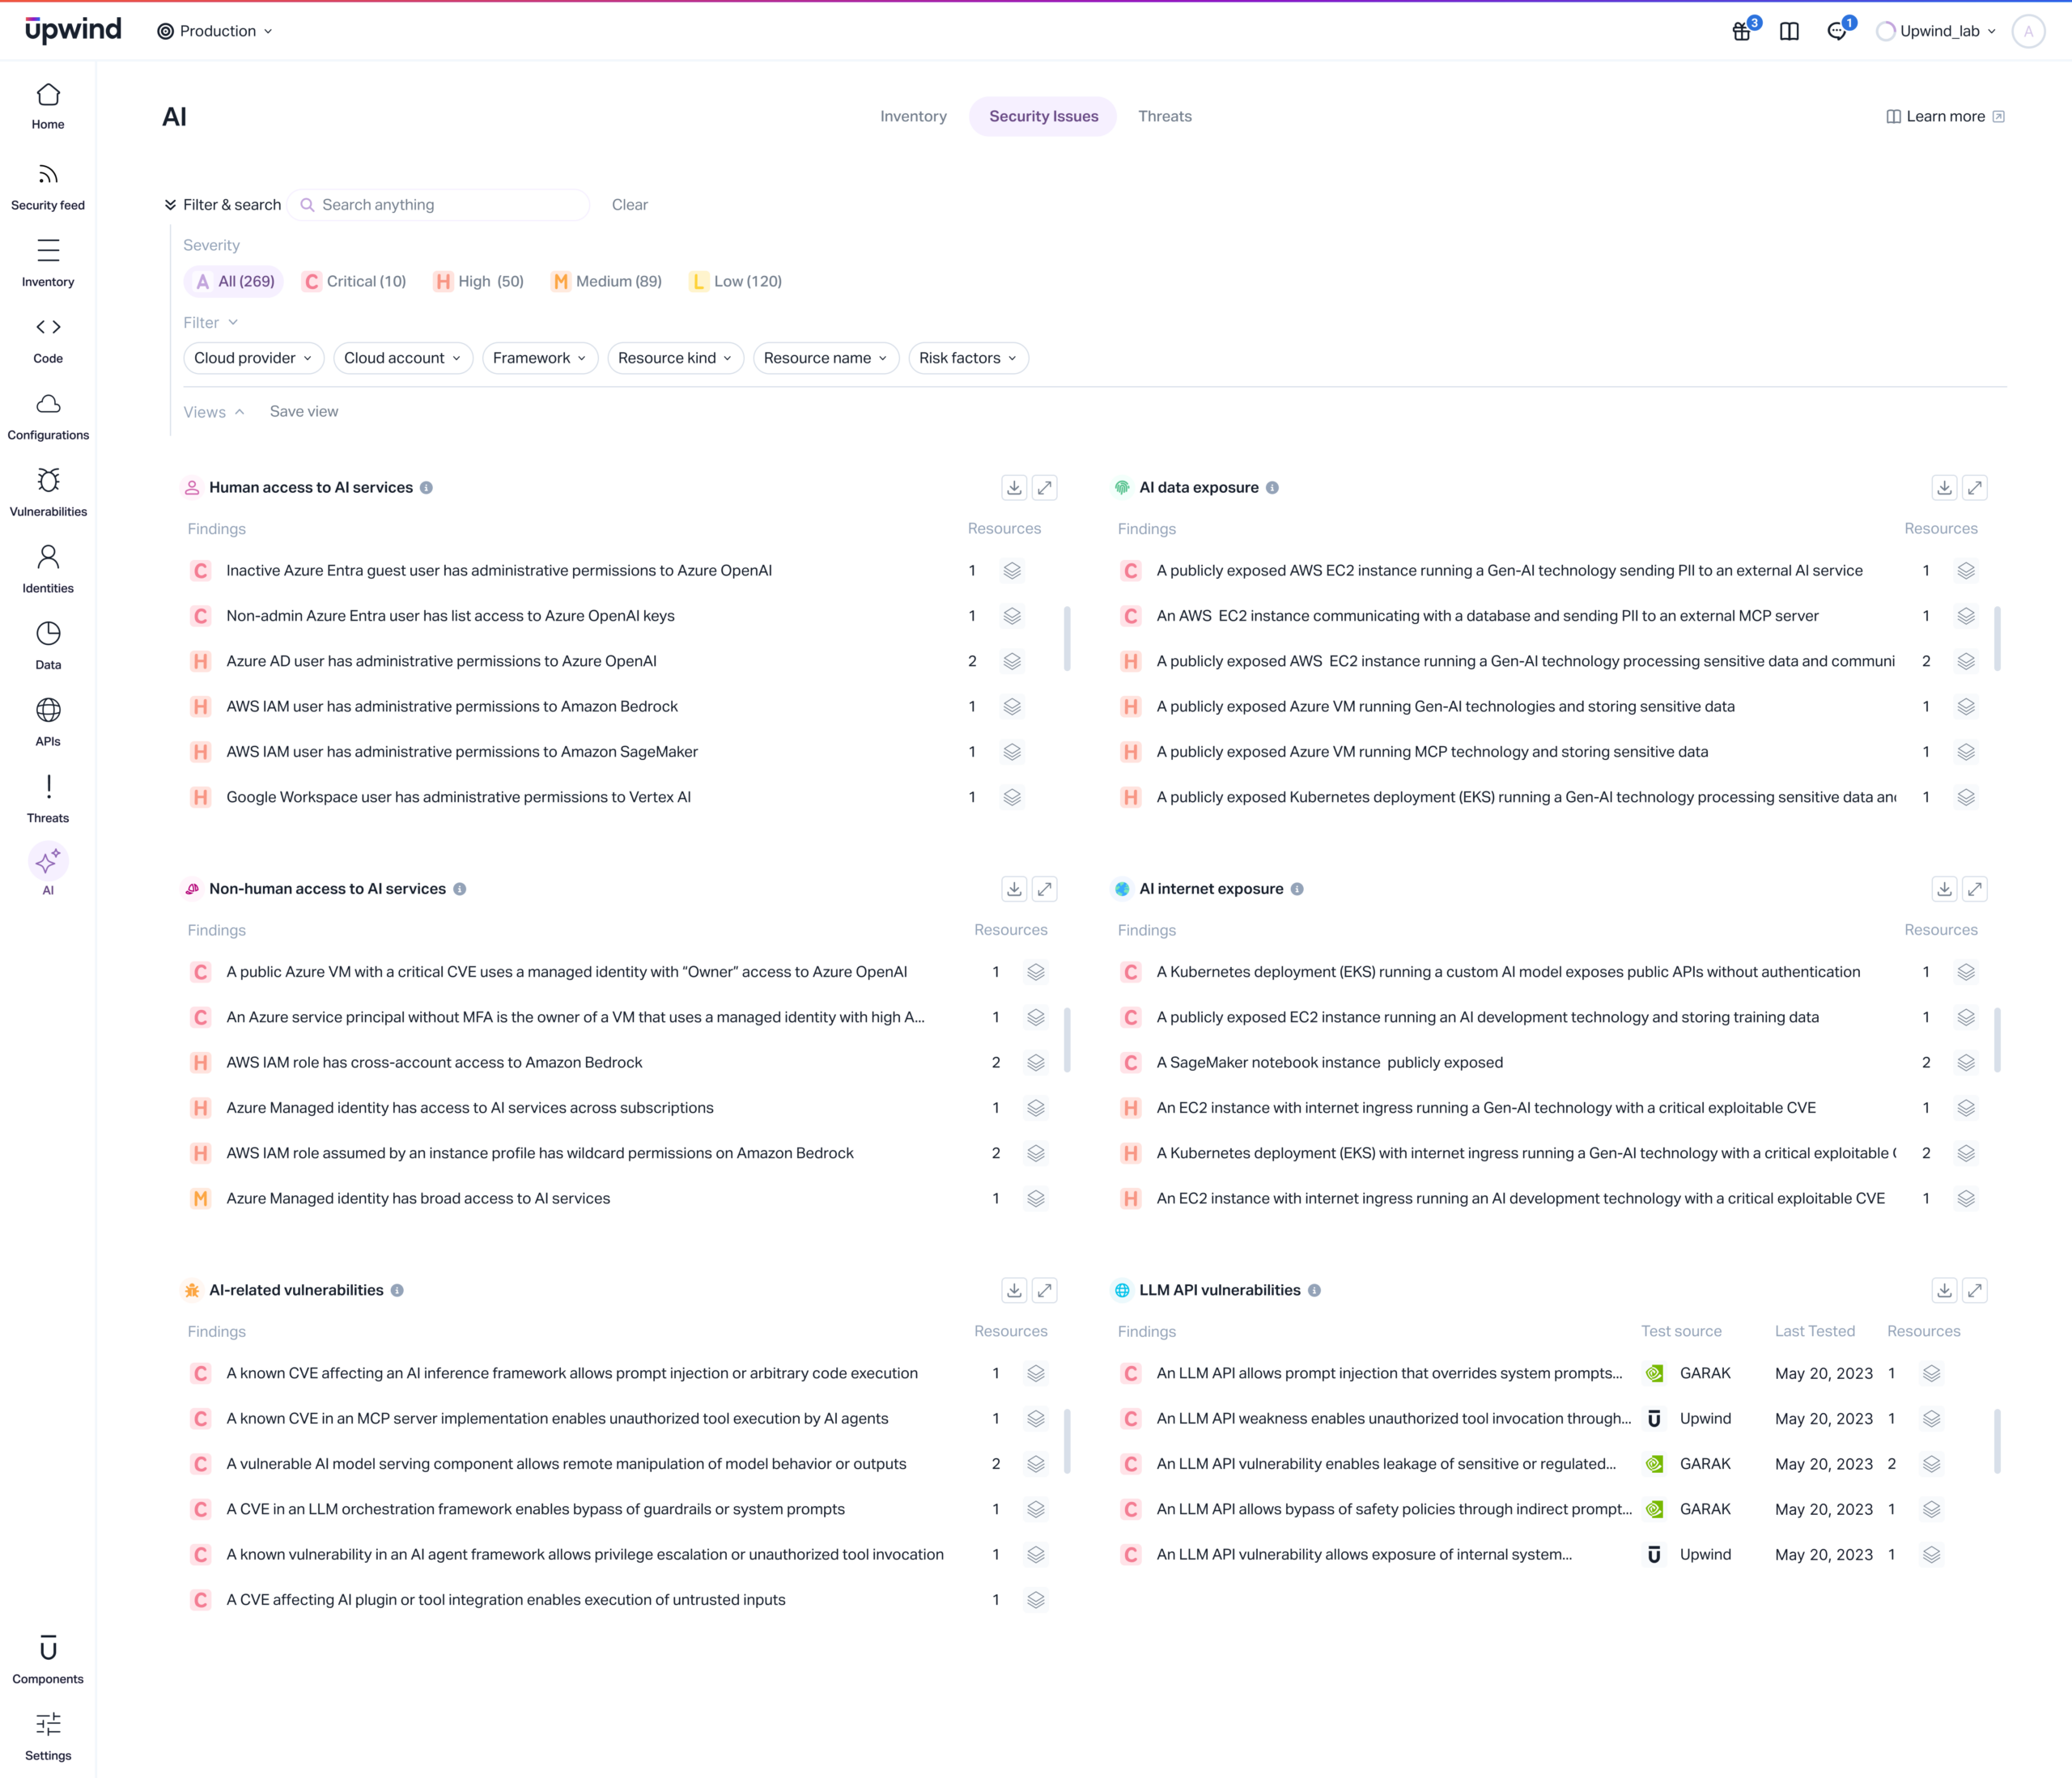Viewport: 2072px width, 1778px height.
Task: Open the Components section
Action: click(x=48, y=1660)
